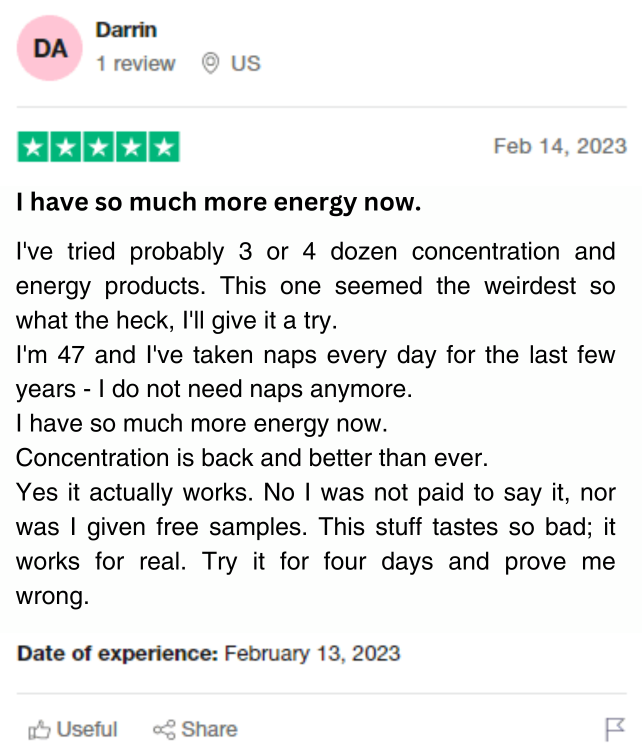Click the February 13, 2023 experience date
The width and height of the screenshot is (642, 750).
point(312,654)
